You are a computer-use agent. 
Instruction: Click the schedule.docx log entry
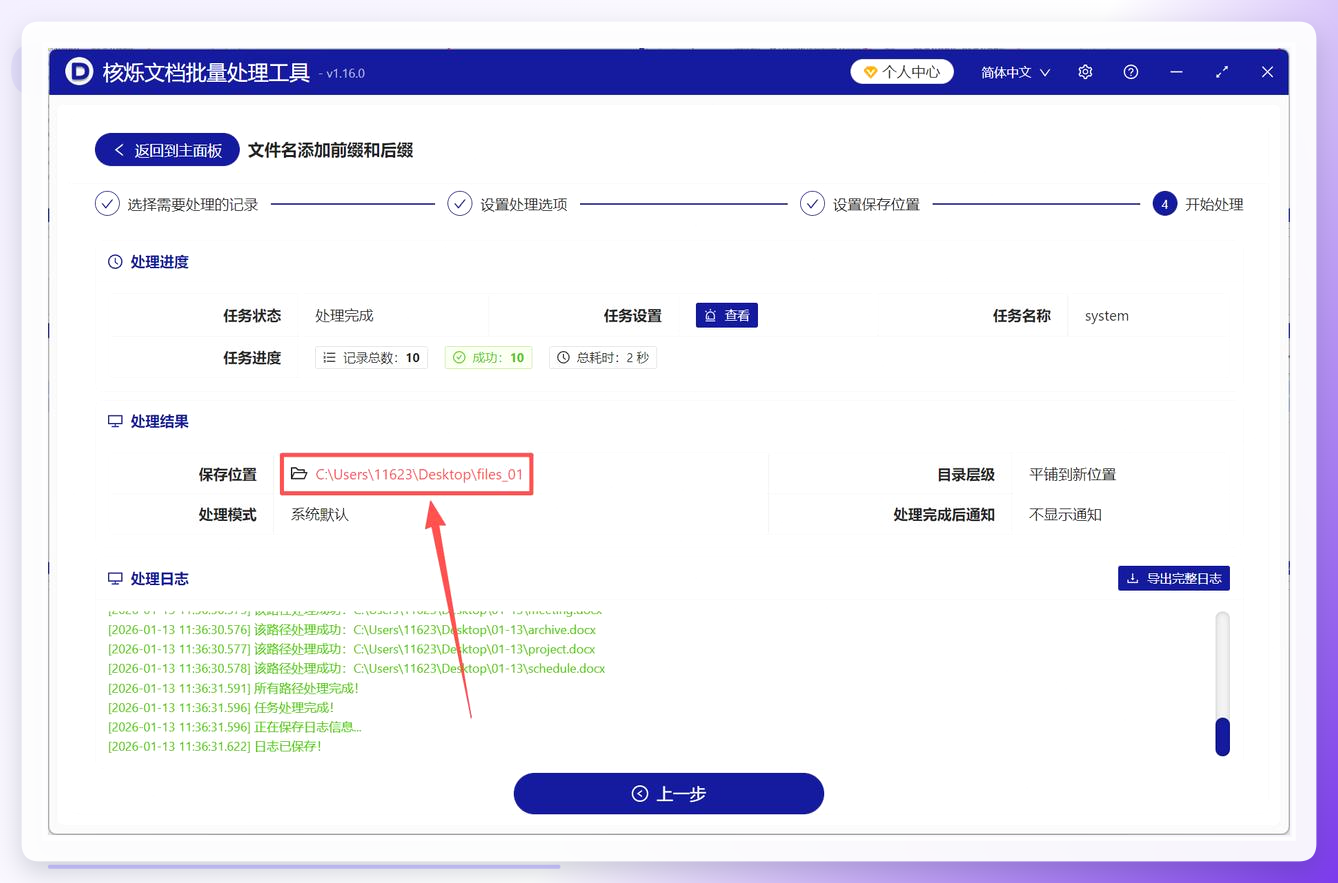pos(356,668)
